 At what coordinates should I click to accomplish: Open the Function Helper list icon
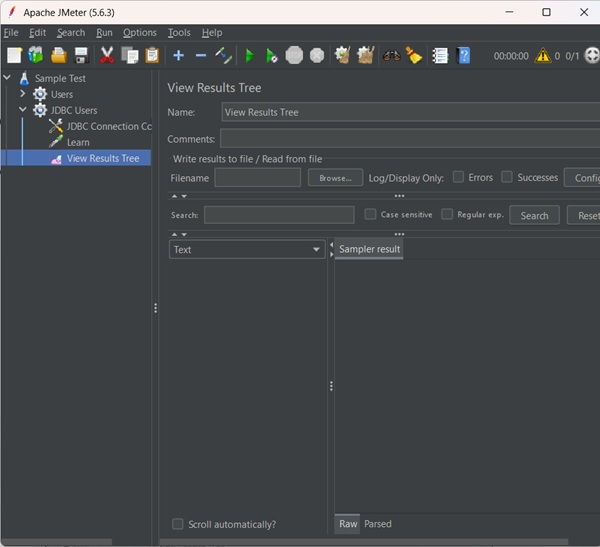pyautogui.click(x=440, y=56)
